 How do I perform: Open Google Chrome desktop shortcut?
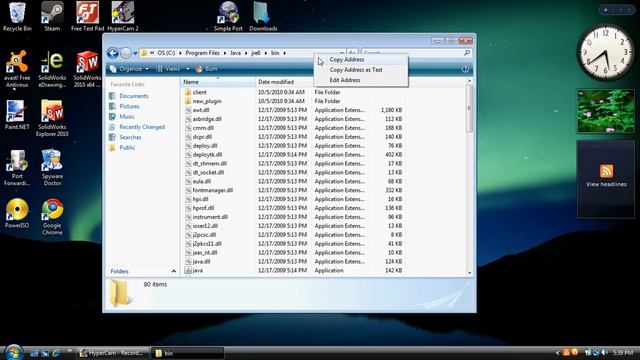(52, 217)
